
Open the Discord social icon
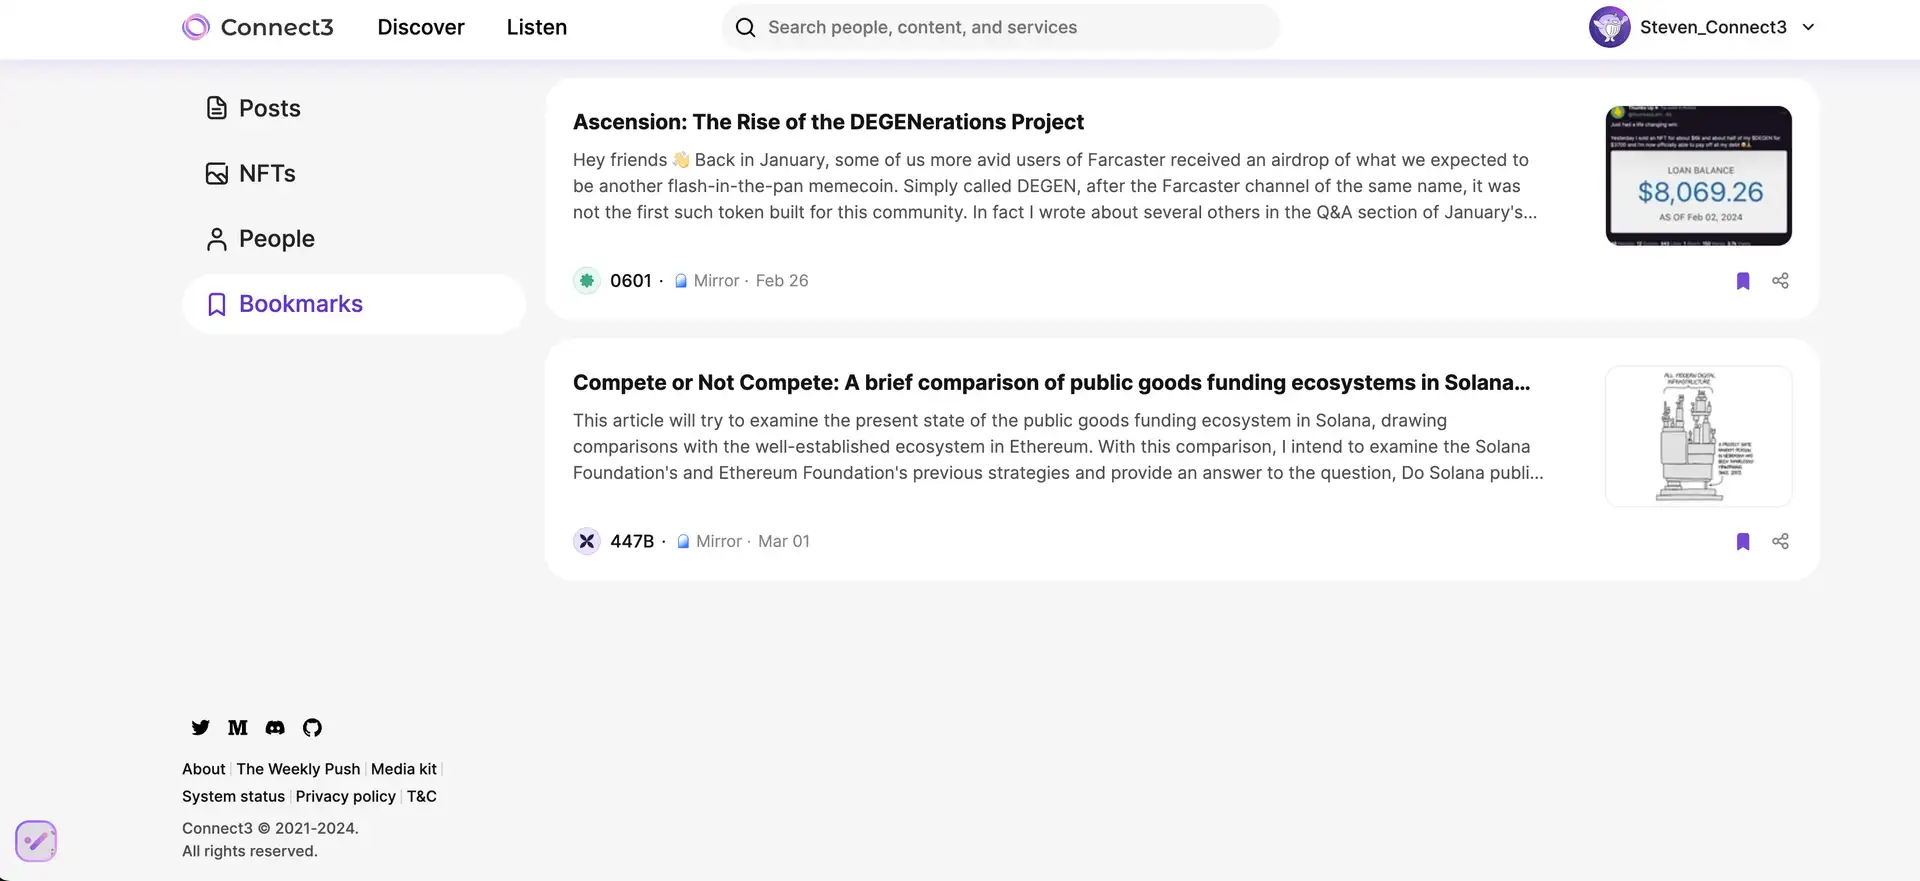pyautogui.click(x=275, y=728)
